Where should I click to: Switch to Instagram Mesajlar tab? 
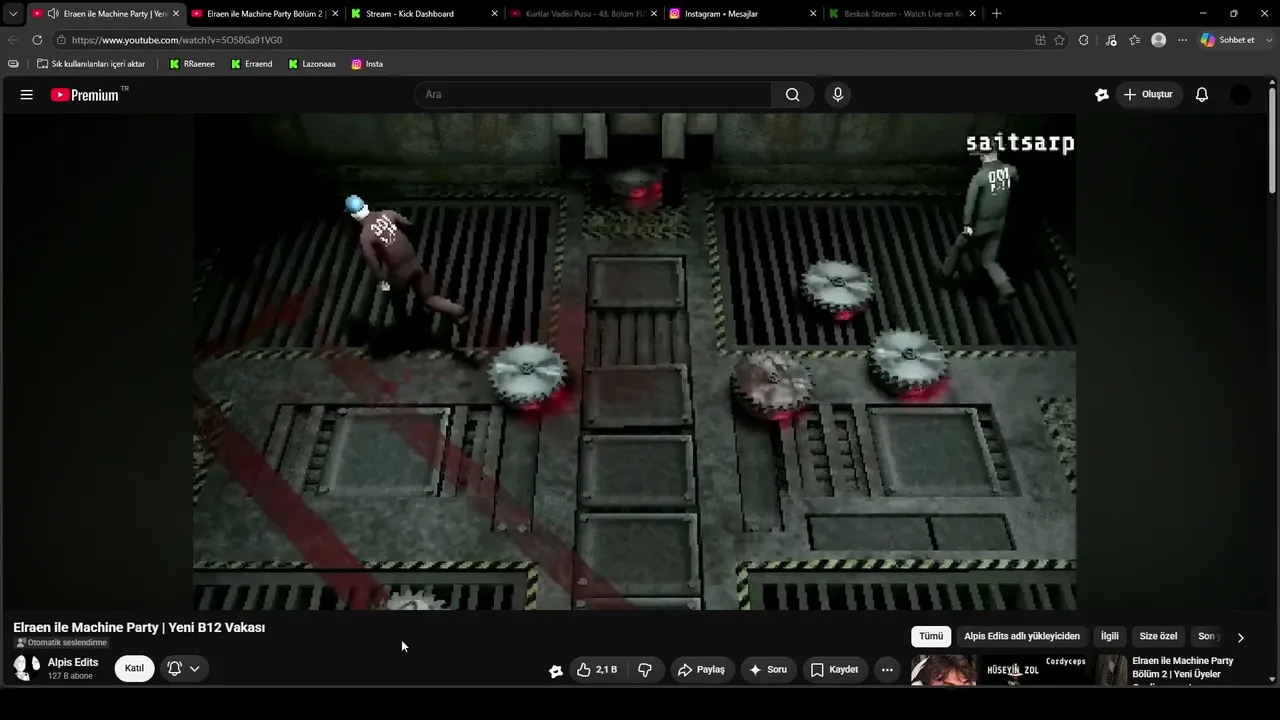[742, 14]
